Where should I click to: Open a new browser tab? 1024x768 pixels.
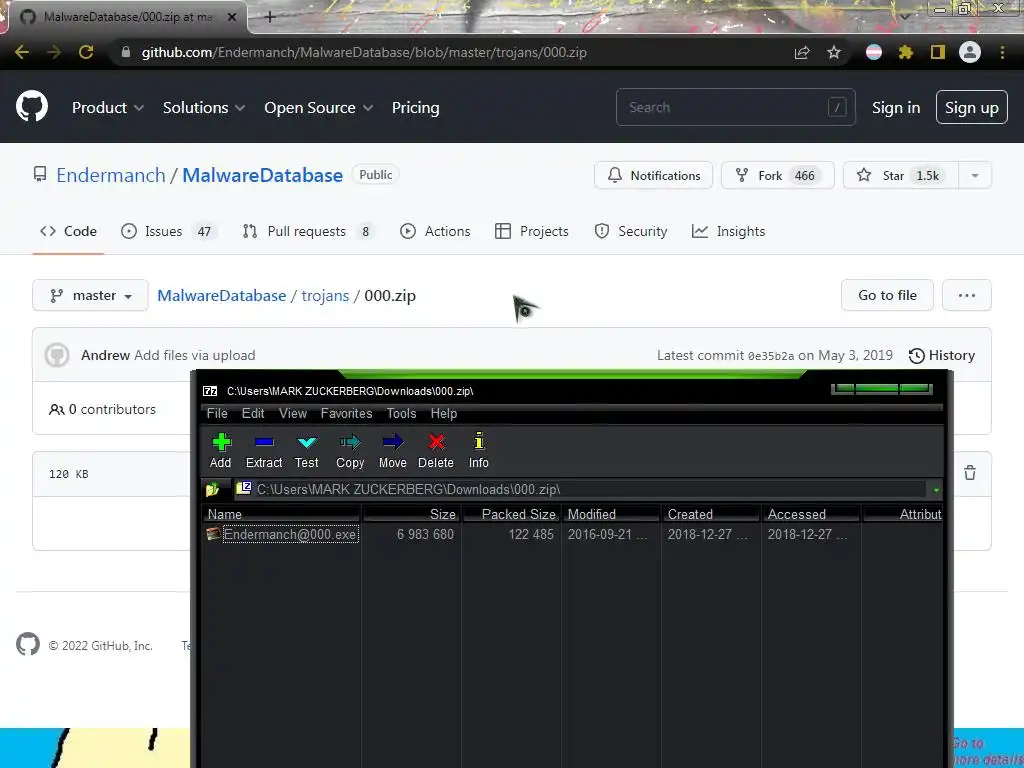[x=270, y=17]
